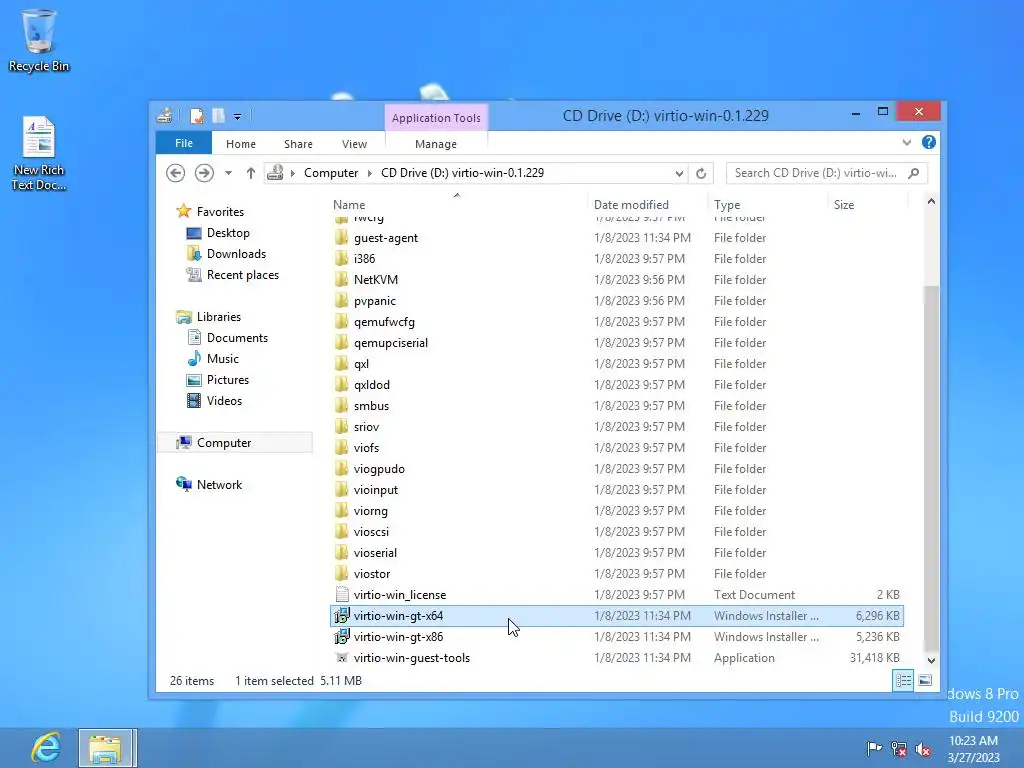
Task: Go forward with the Forward arrow
Action: click(204, 173)
